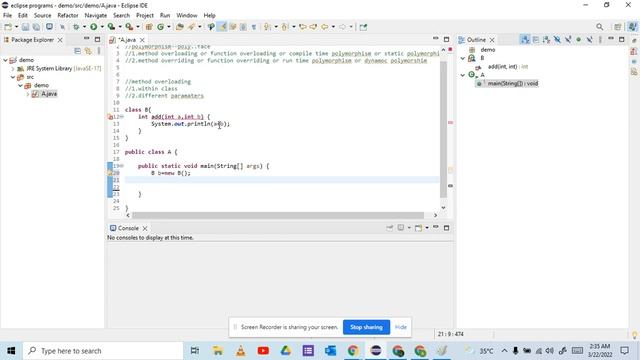
Task: Expand the JRE System Library node
Action: (x=13, y=69)
